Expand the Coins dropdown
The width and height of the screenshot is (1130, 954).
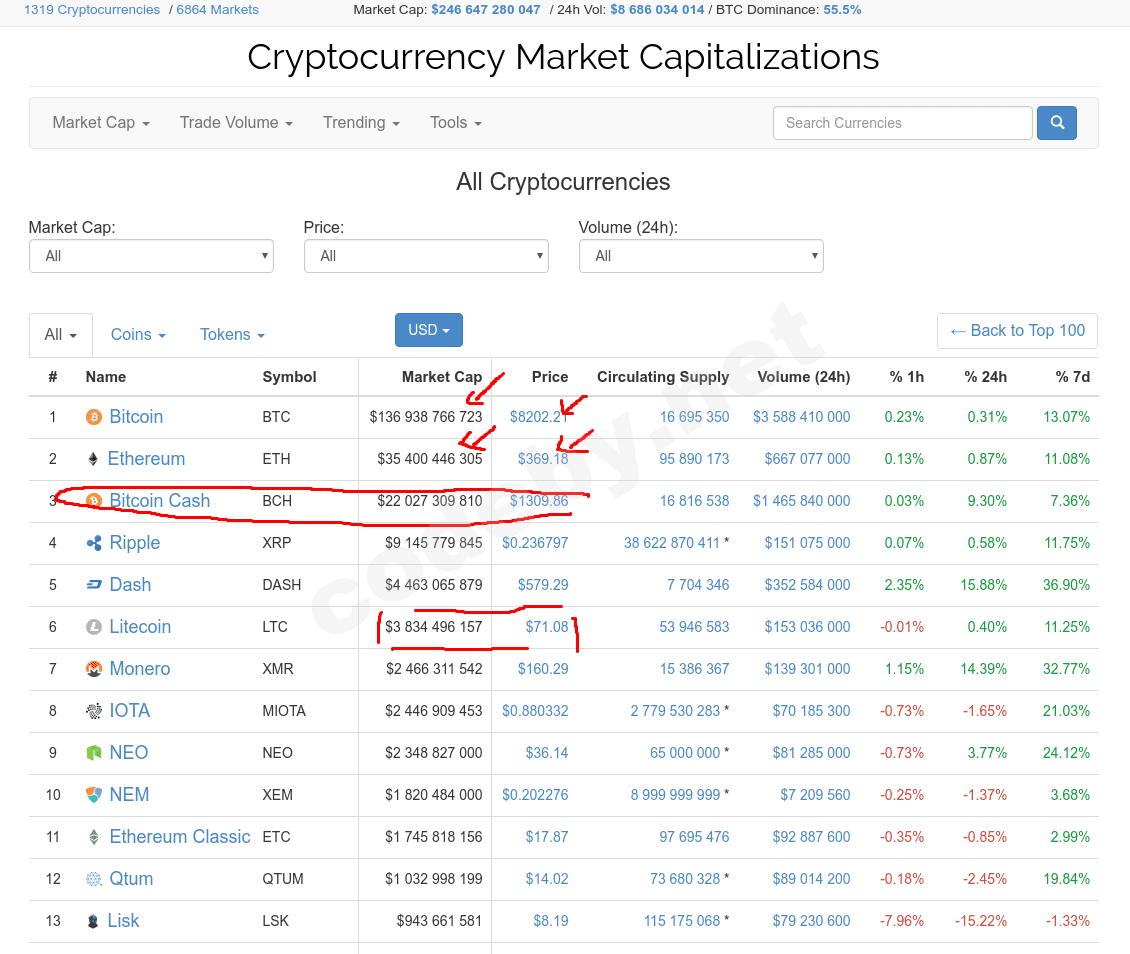click(138, 334)
